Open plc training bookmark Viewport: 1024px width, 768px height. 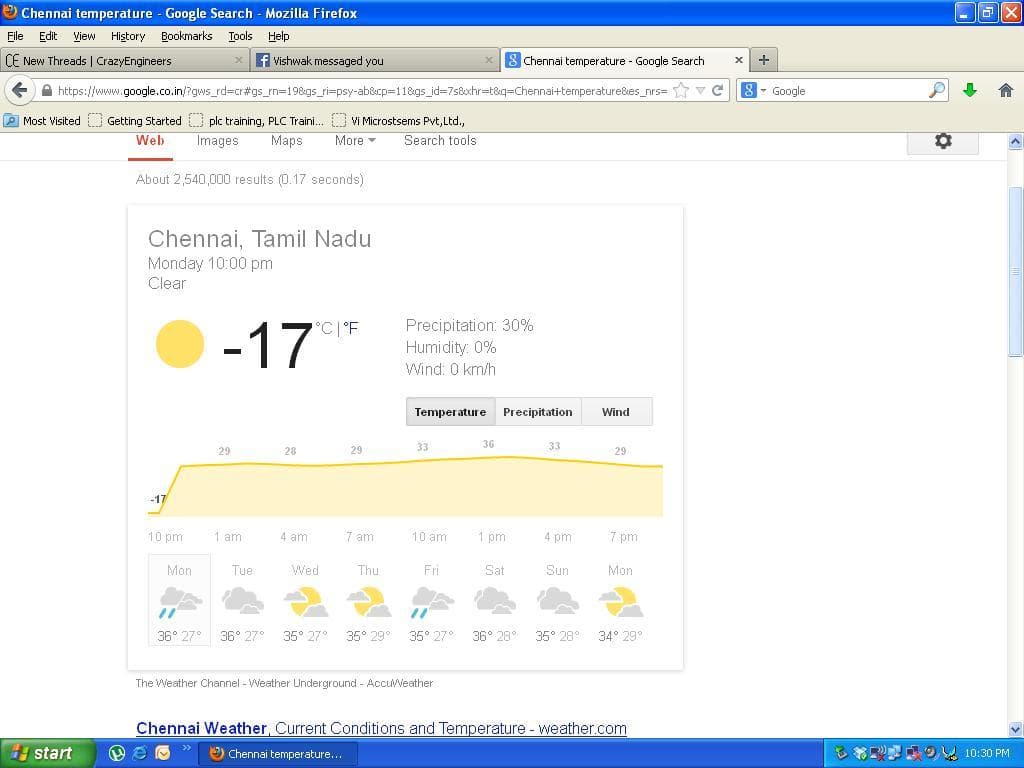[x=257, y=121]
